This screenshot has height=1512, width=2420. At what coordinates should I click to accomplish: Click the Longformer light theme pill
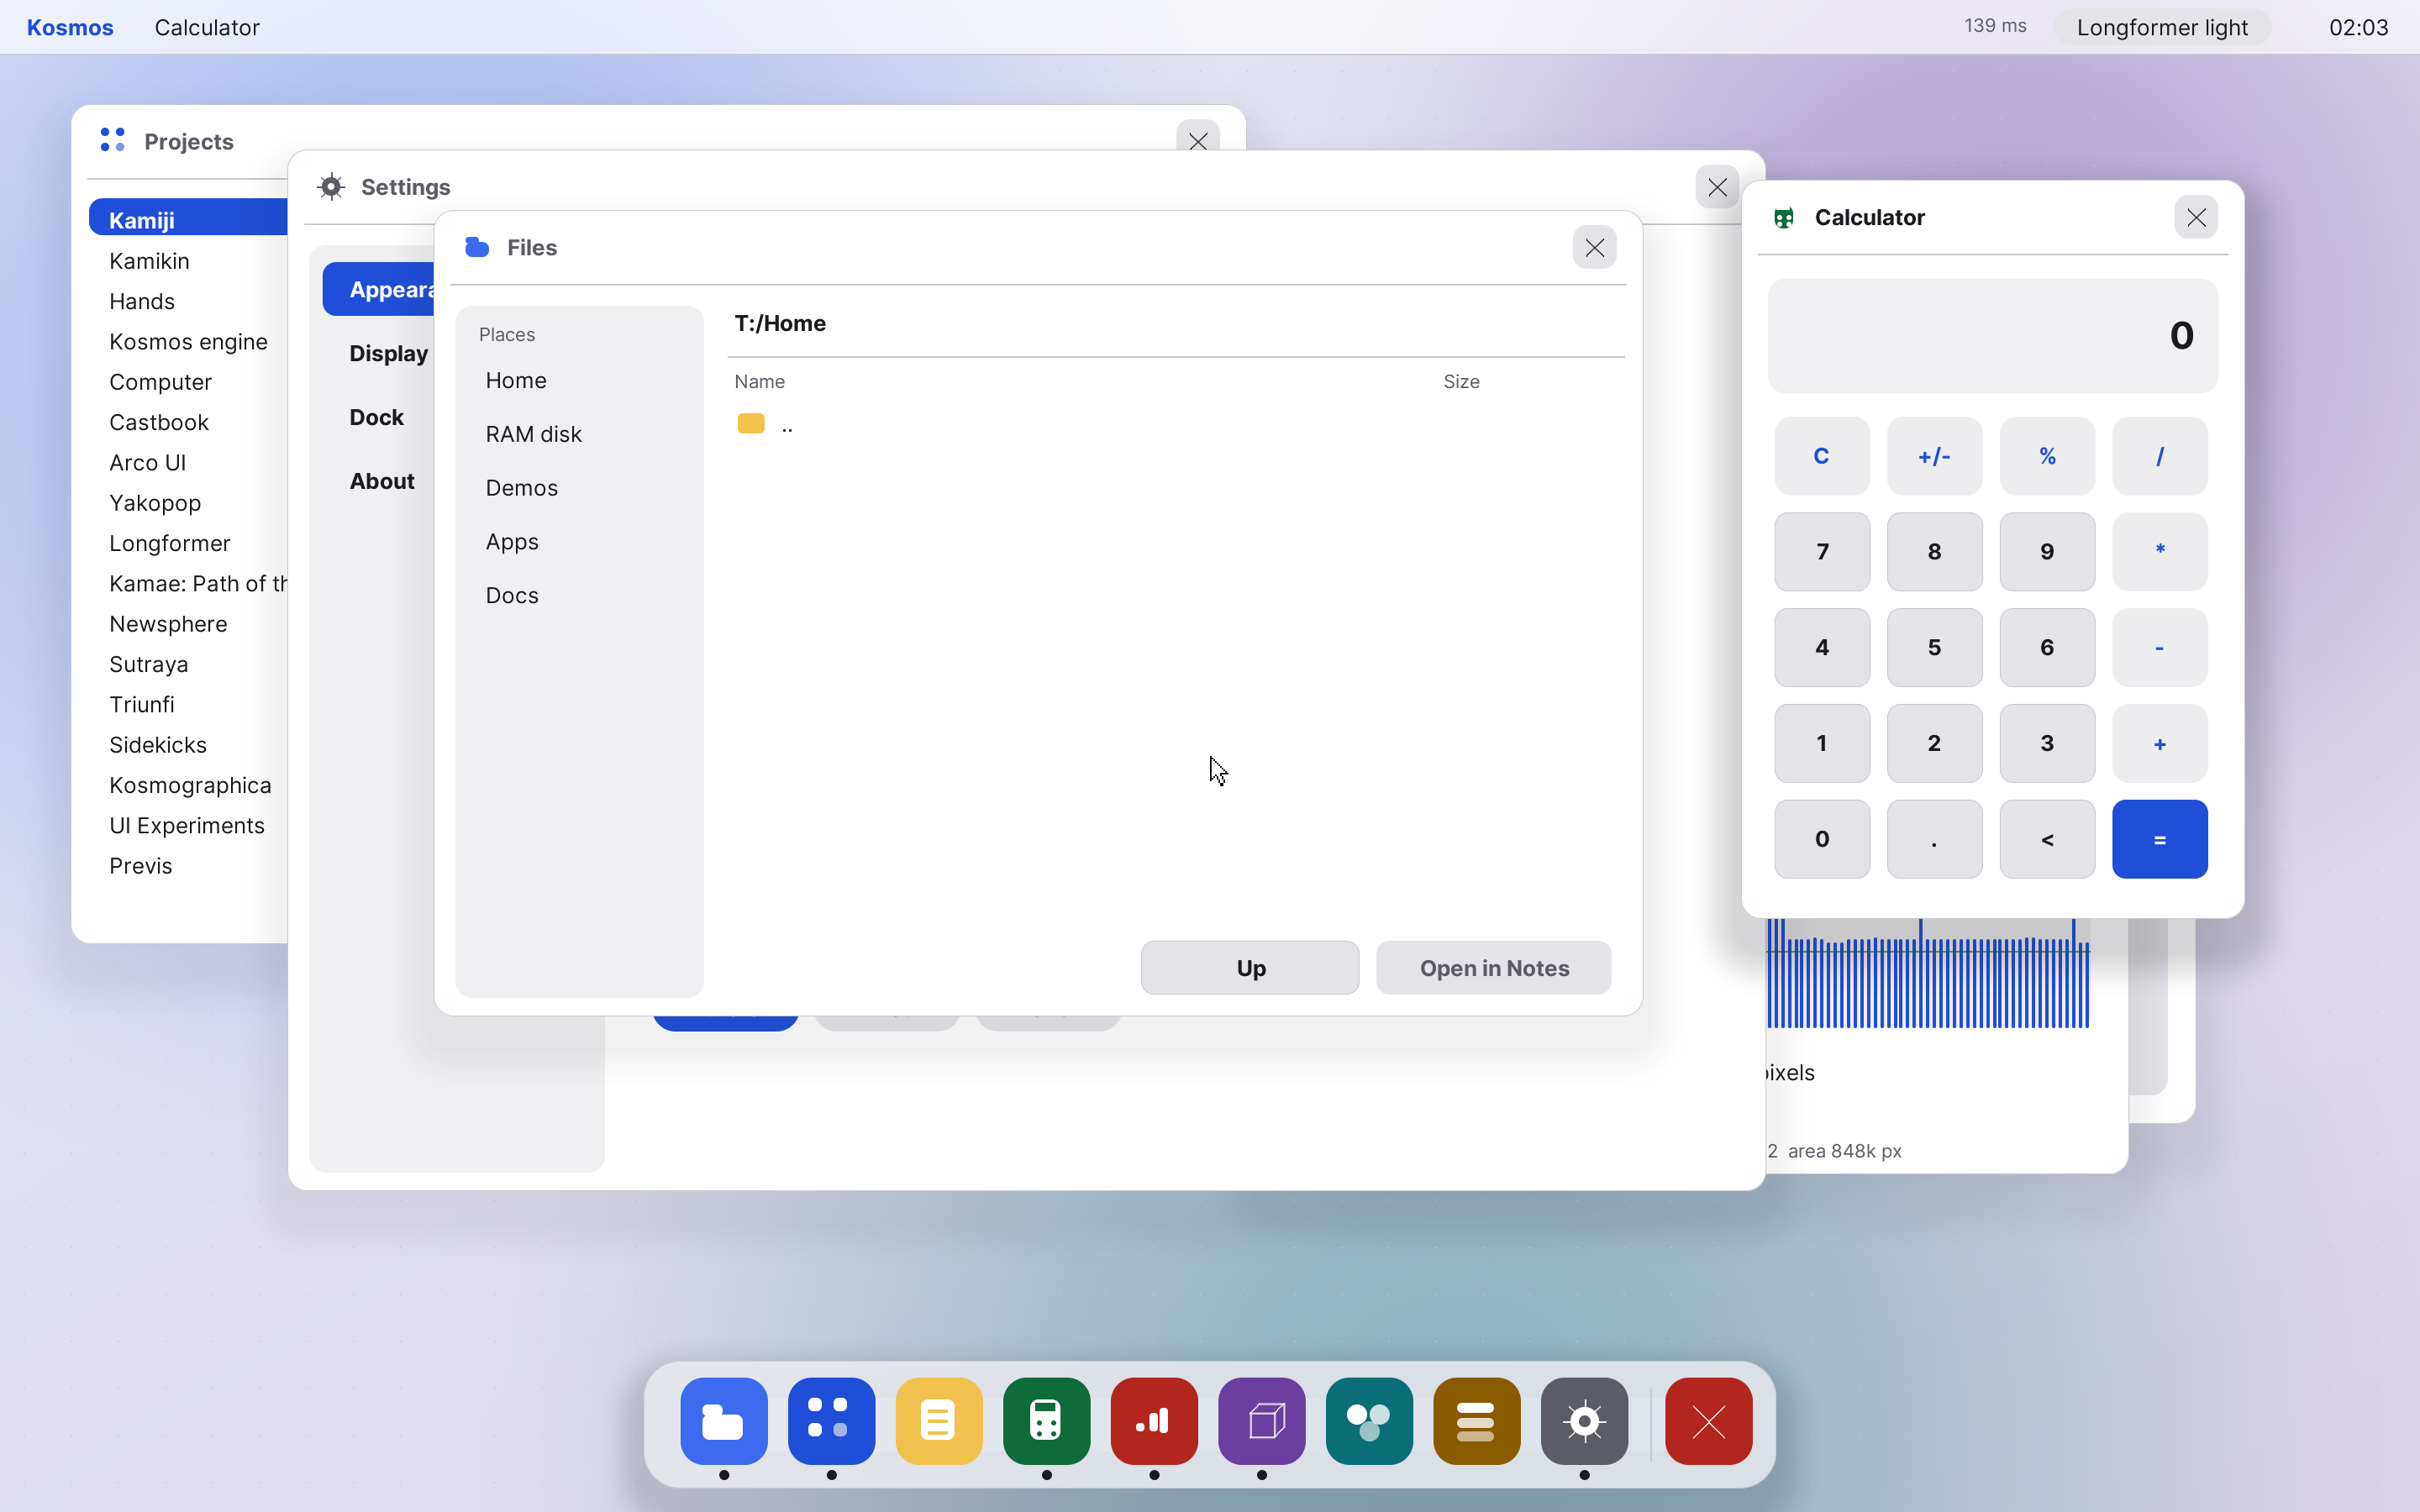(2162, 27)
